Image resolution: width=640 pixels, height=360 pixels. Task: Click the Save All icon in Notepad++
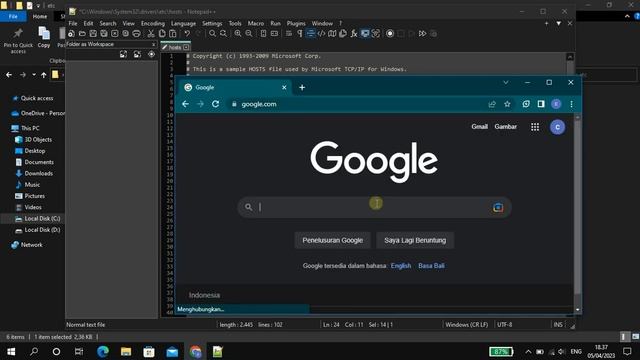(x=104, y=33)
